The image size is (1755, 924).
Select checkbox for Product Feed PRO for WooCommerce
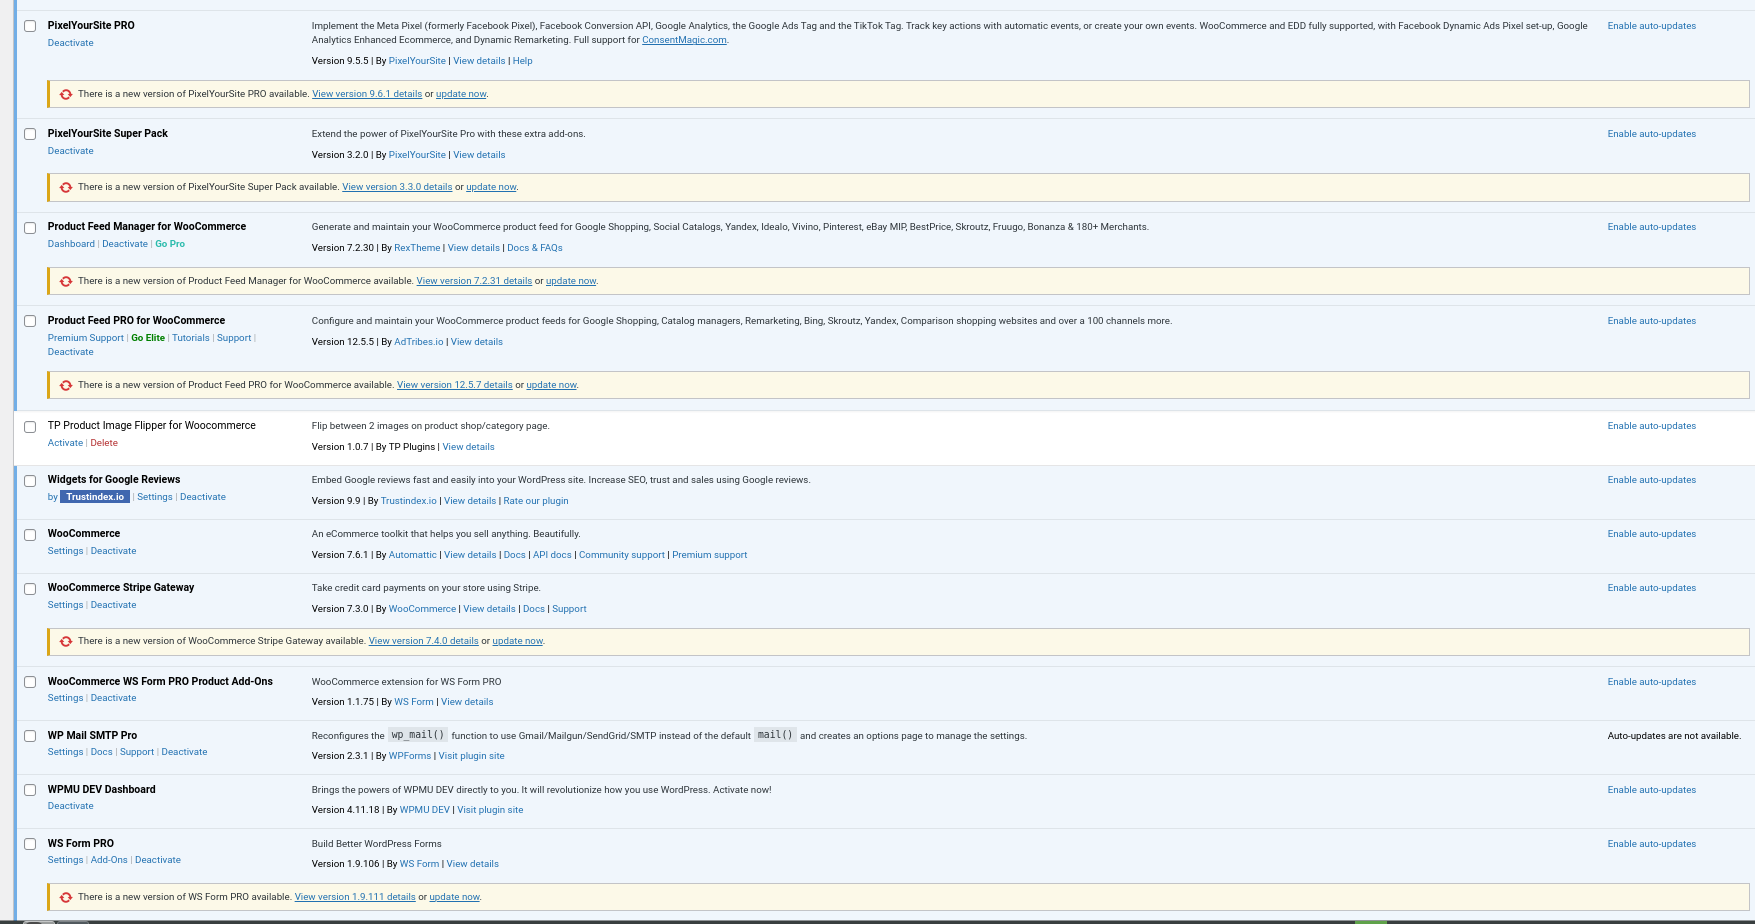pyautogui.click(x=30, y=322)
